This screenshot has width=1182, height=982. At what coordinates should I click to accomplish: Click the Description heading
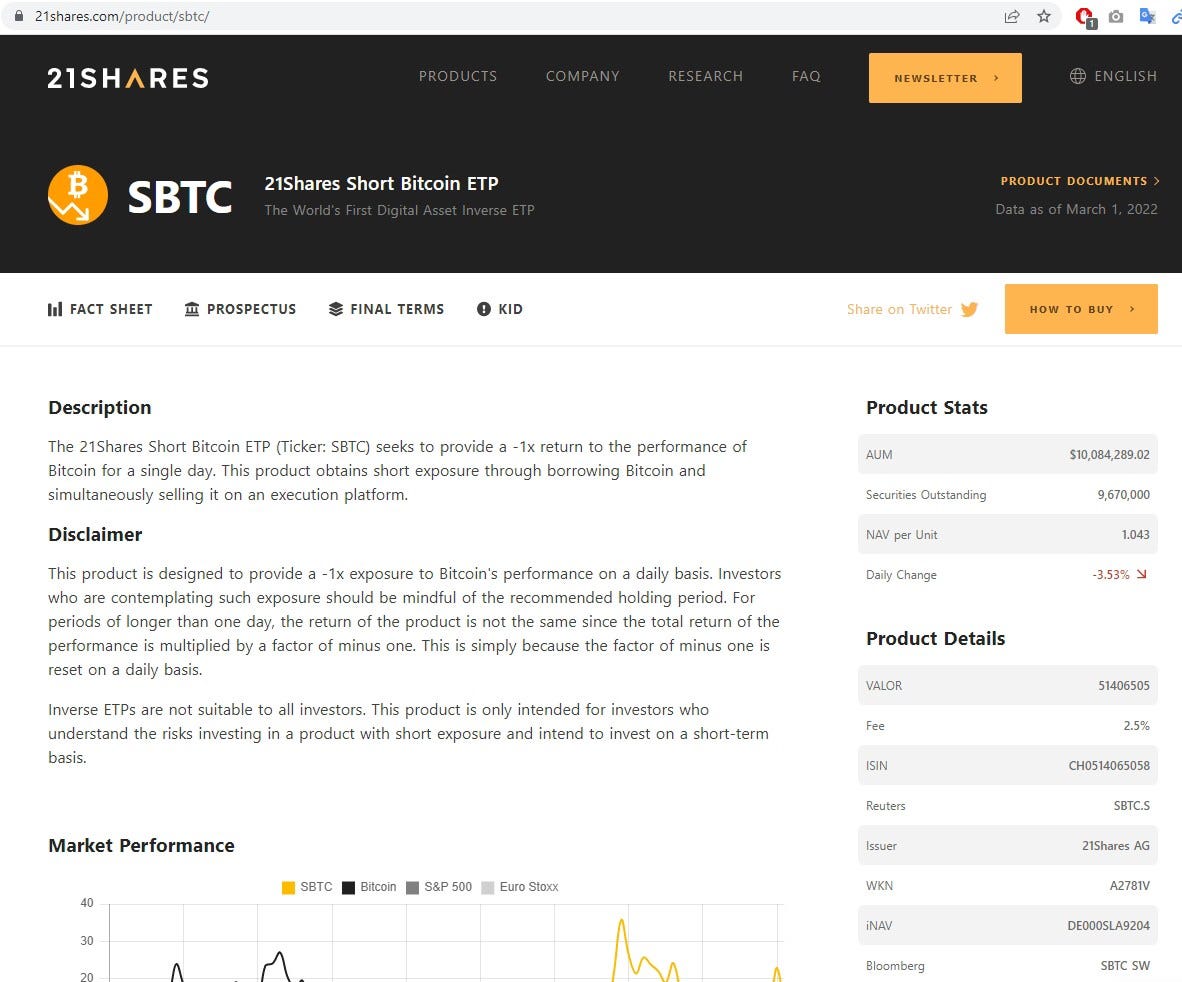click(100, 407)
